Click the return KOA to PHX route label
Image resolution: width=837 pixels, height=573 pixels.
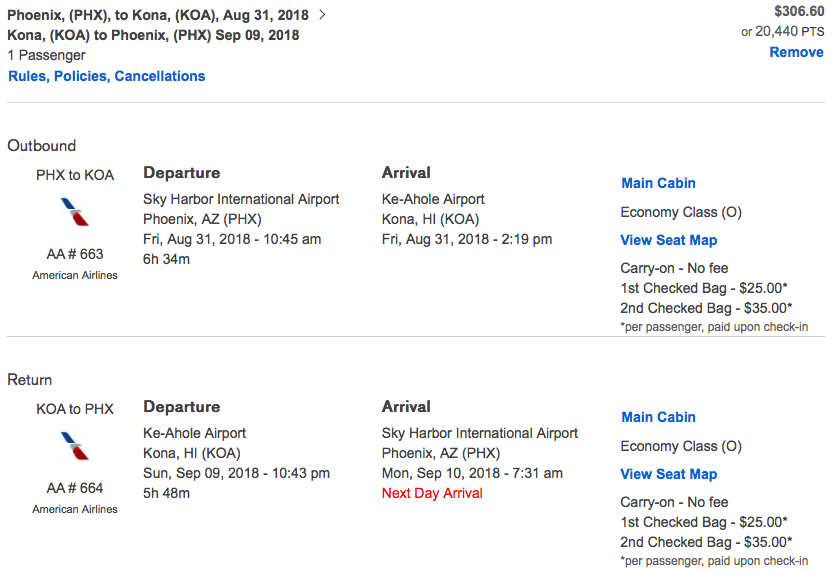click(75, 409)
